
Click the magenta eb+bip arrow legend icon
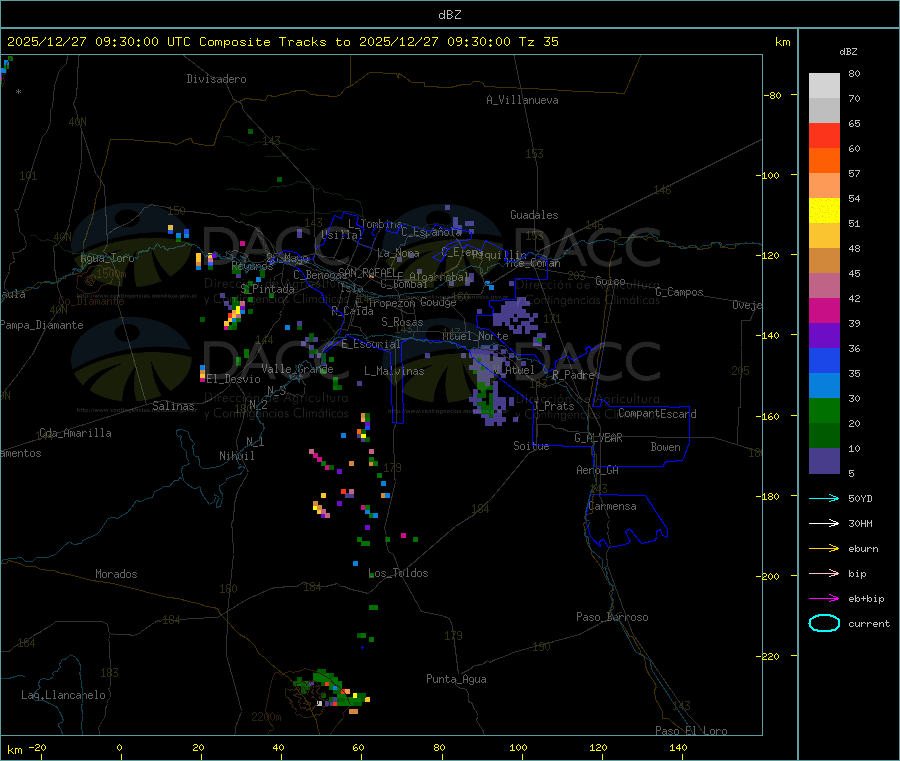coord(824,599)
